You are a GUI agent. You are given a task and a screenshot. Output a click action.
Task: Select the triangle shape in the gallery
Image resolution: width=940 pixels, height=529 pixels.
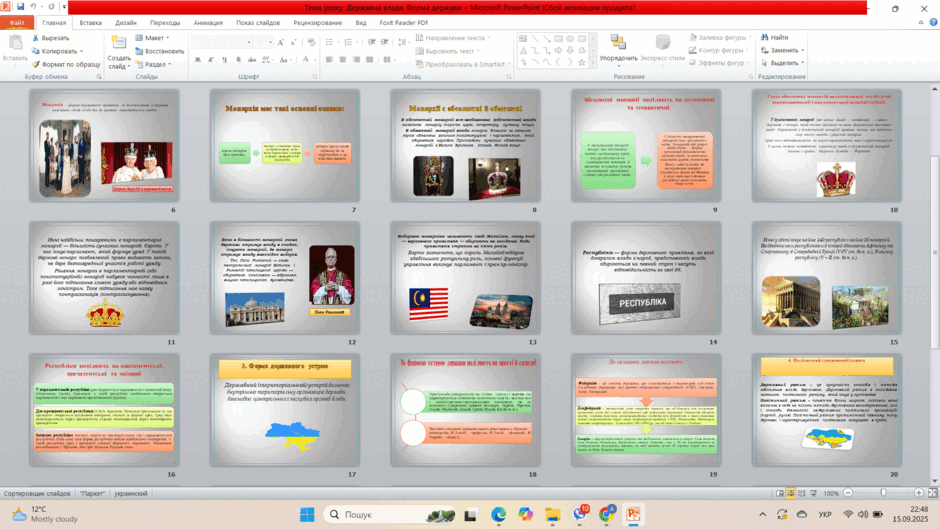coord(523,50)
